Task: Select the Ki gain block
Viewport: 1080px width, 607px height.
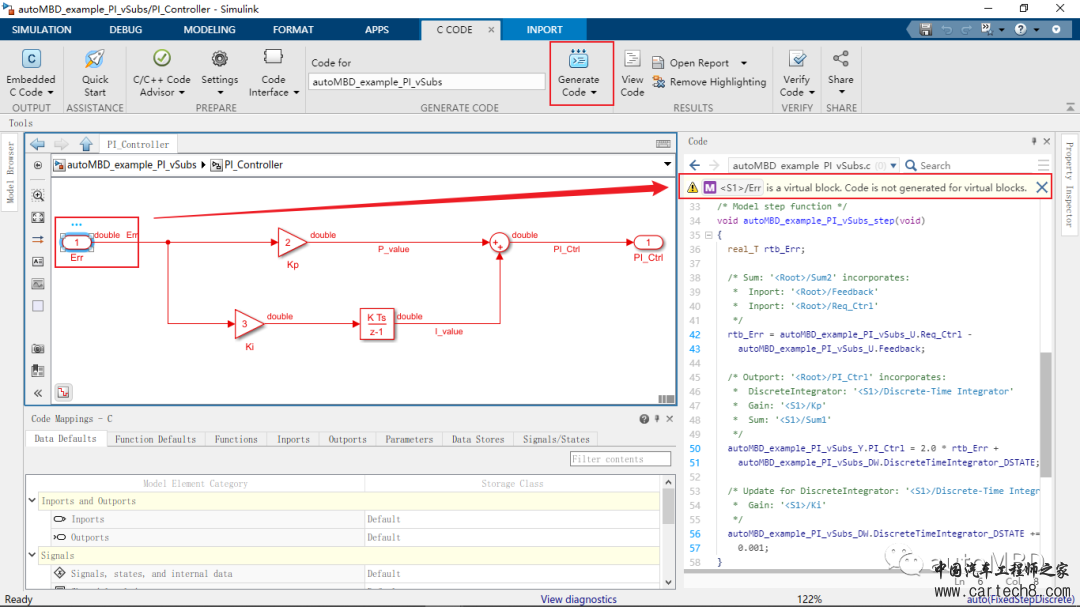Action: coord(248,324)
